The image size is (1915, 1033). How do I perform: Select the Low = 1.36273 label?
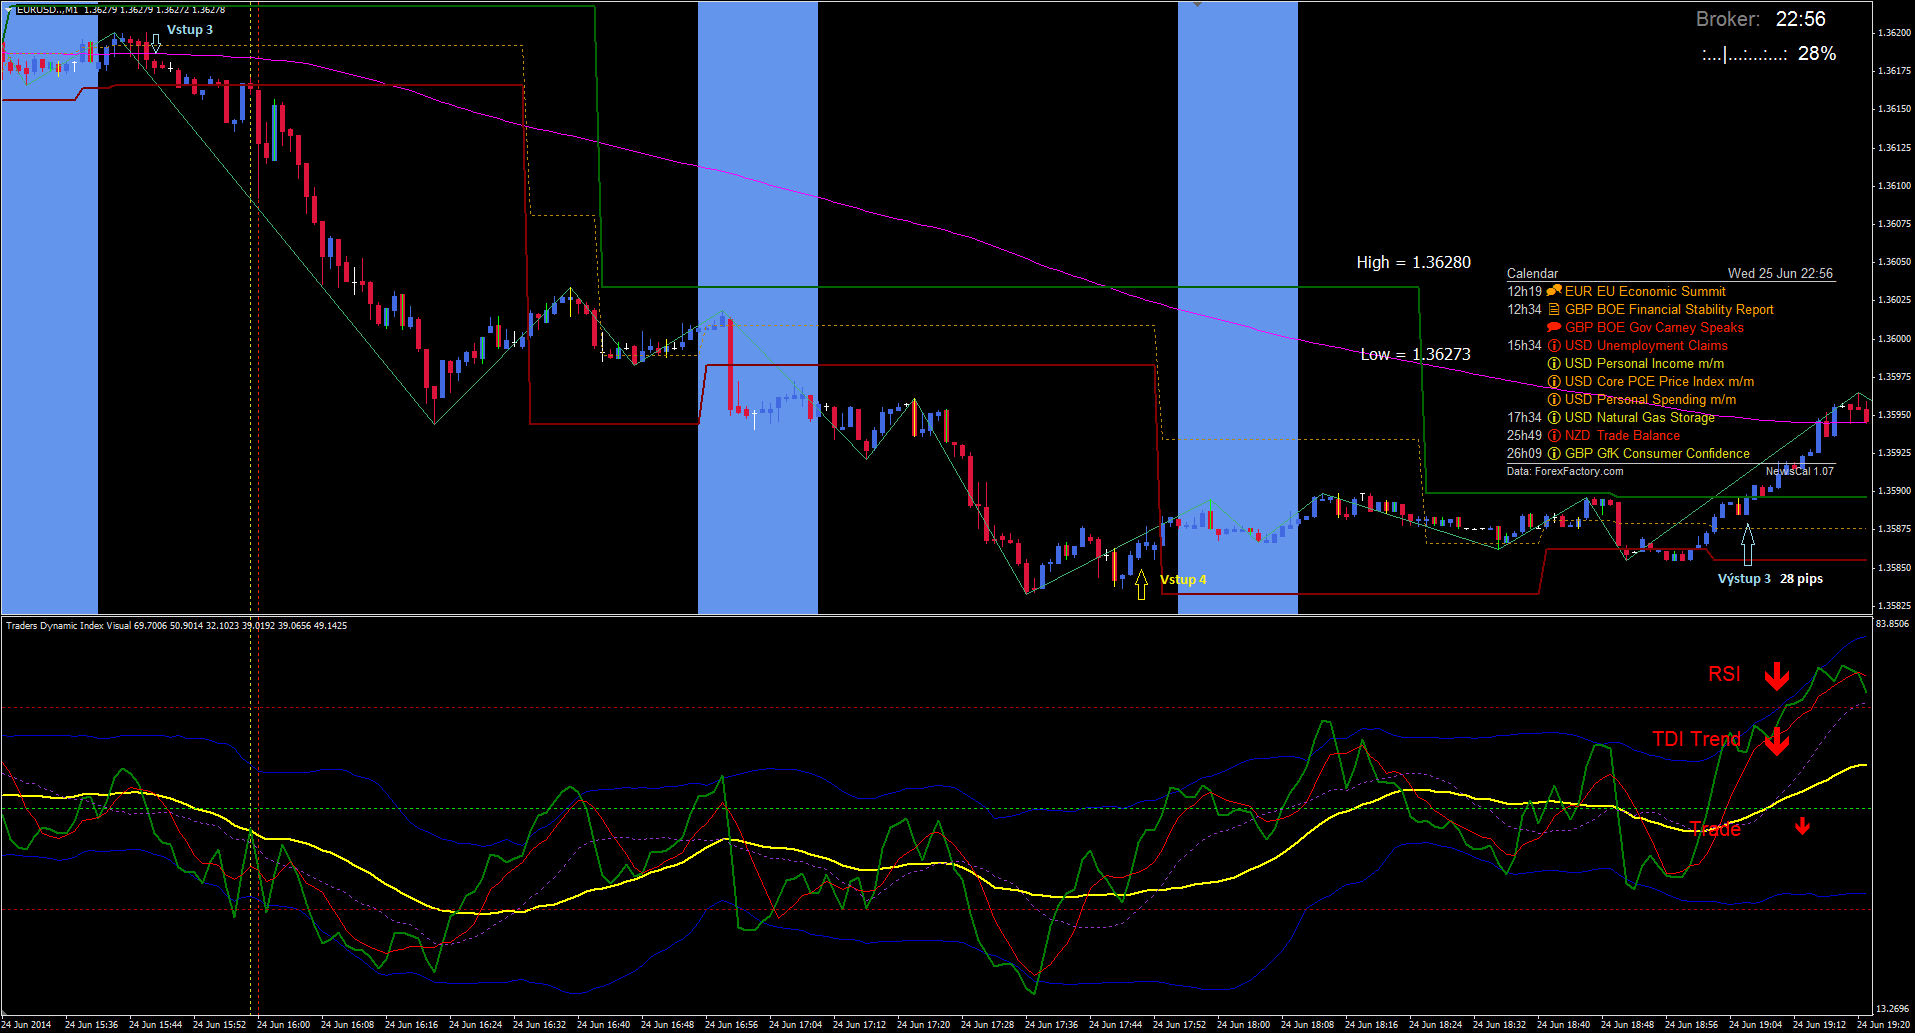tap(1415, 354)
